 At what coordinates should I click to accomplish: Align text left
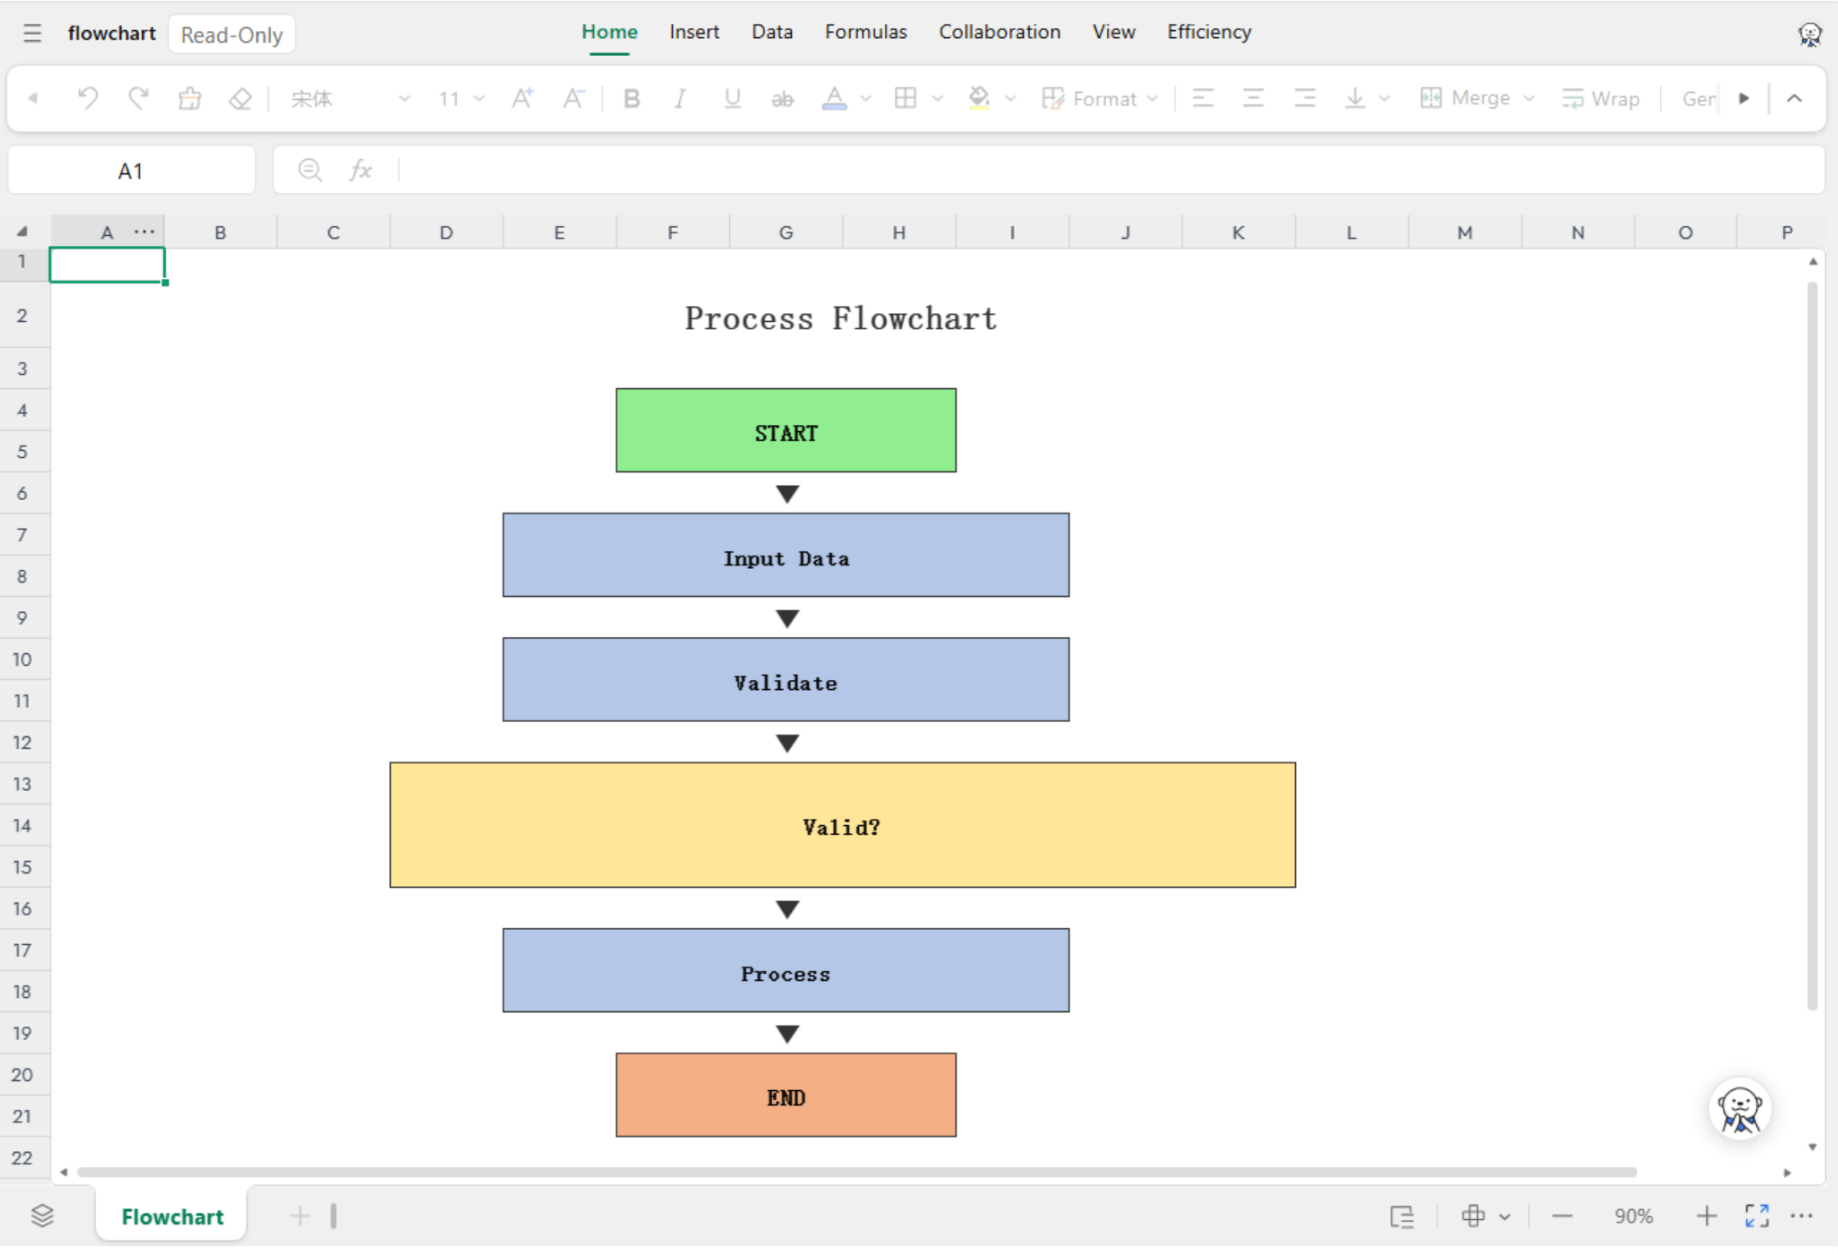pyautogui.click(x=1203, y=98)
